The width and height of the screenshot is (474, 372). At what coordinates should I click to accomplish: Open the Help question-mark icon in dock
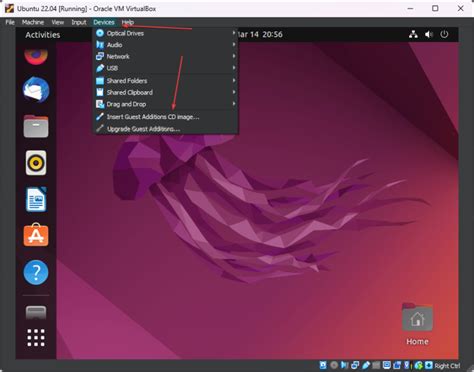click(36, 272)
